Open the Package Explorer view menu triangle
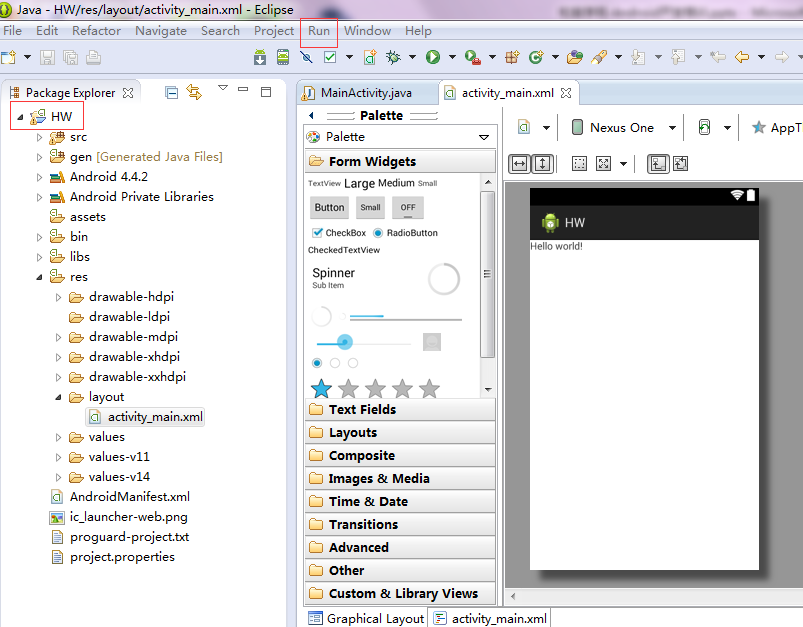 [x=223, y=88]
